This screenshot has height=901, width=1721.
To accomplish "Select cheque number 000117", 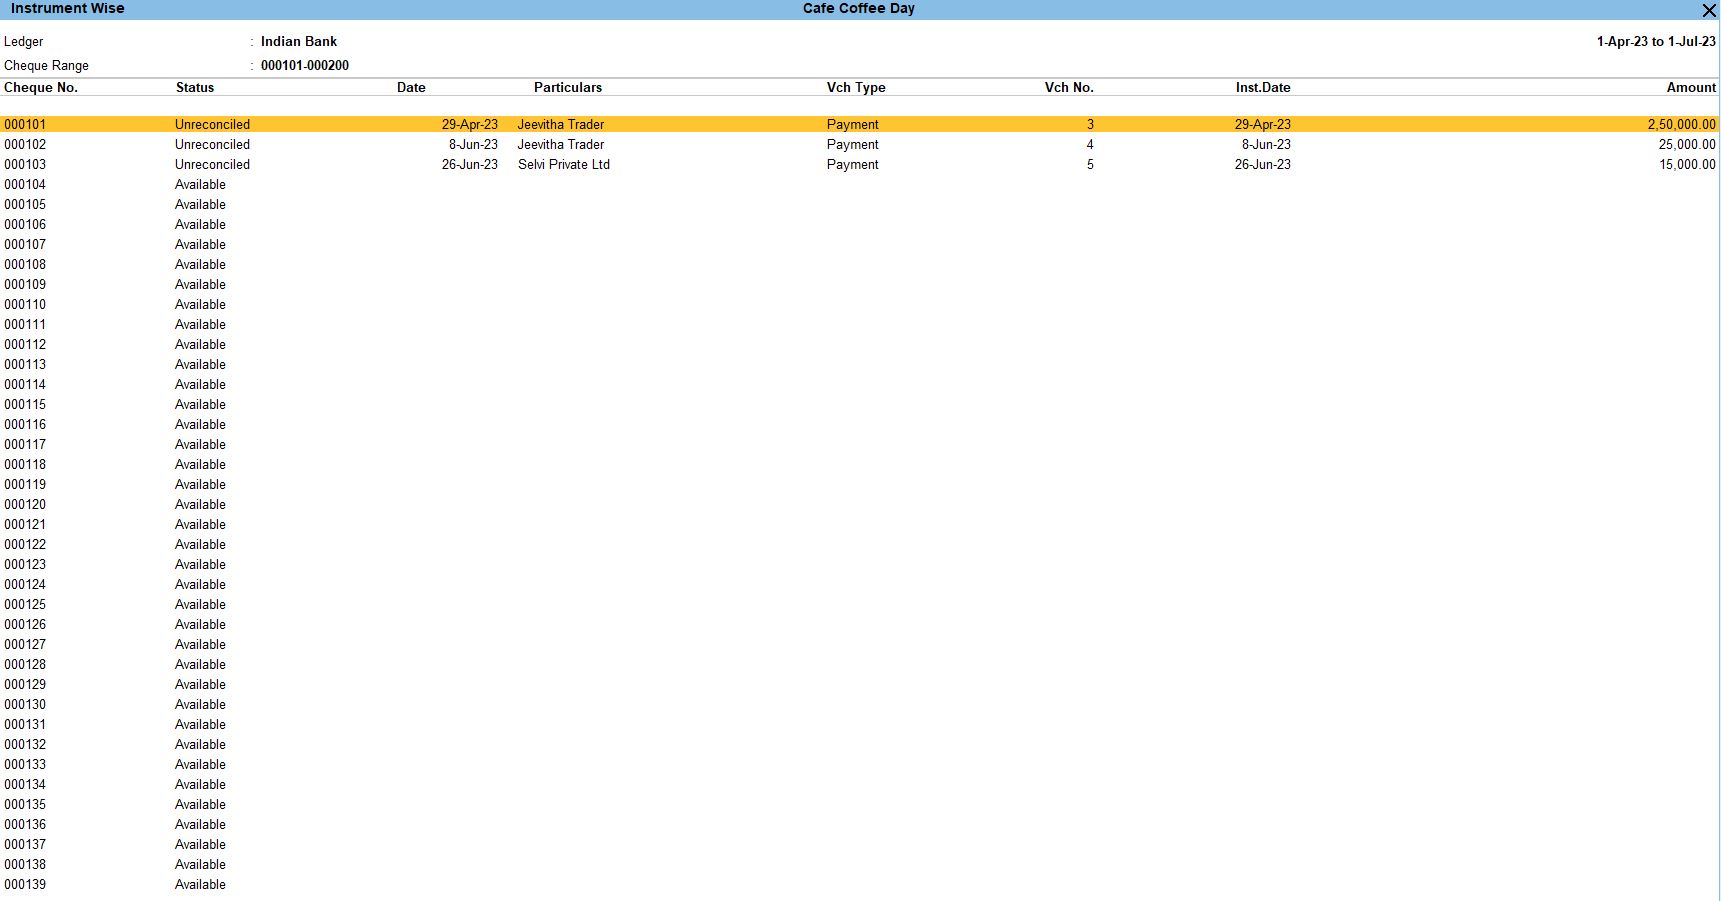I will 25,444.
